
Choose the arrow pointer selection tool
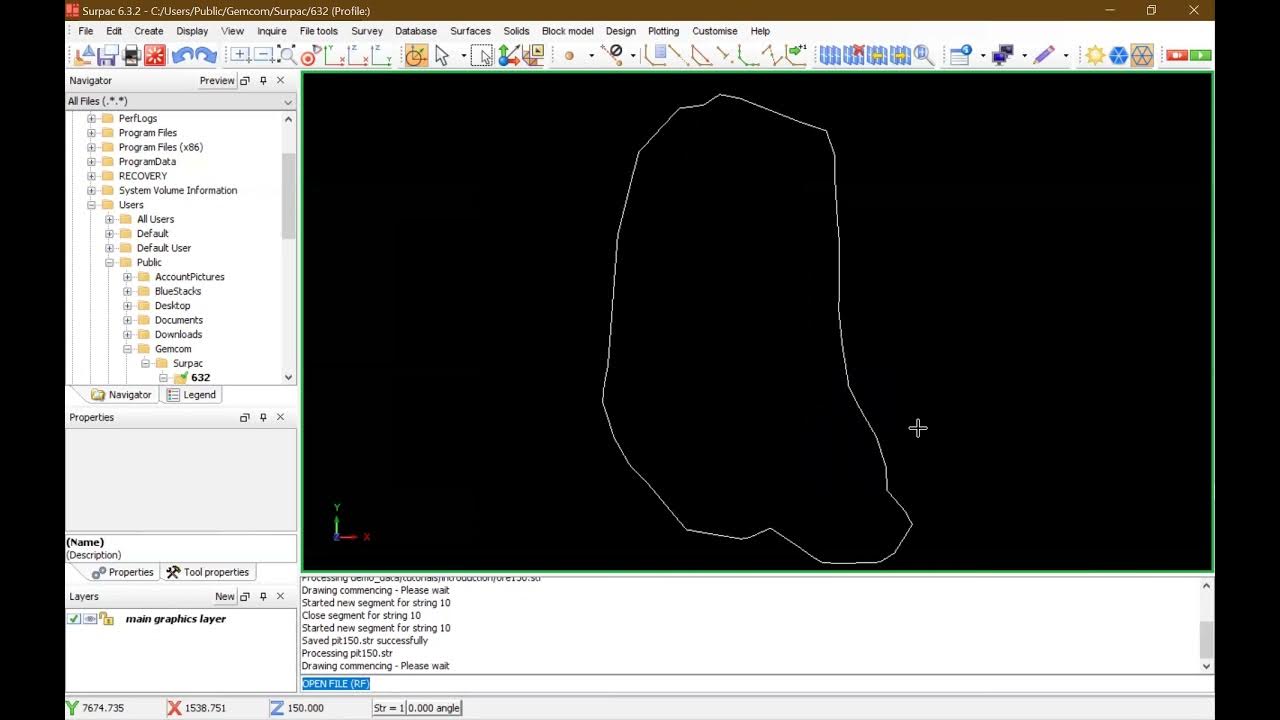(442, 56)
